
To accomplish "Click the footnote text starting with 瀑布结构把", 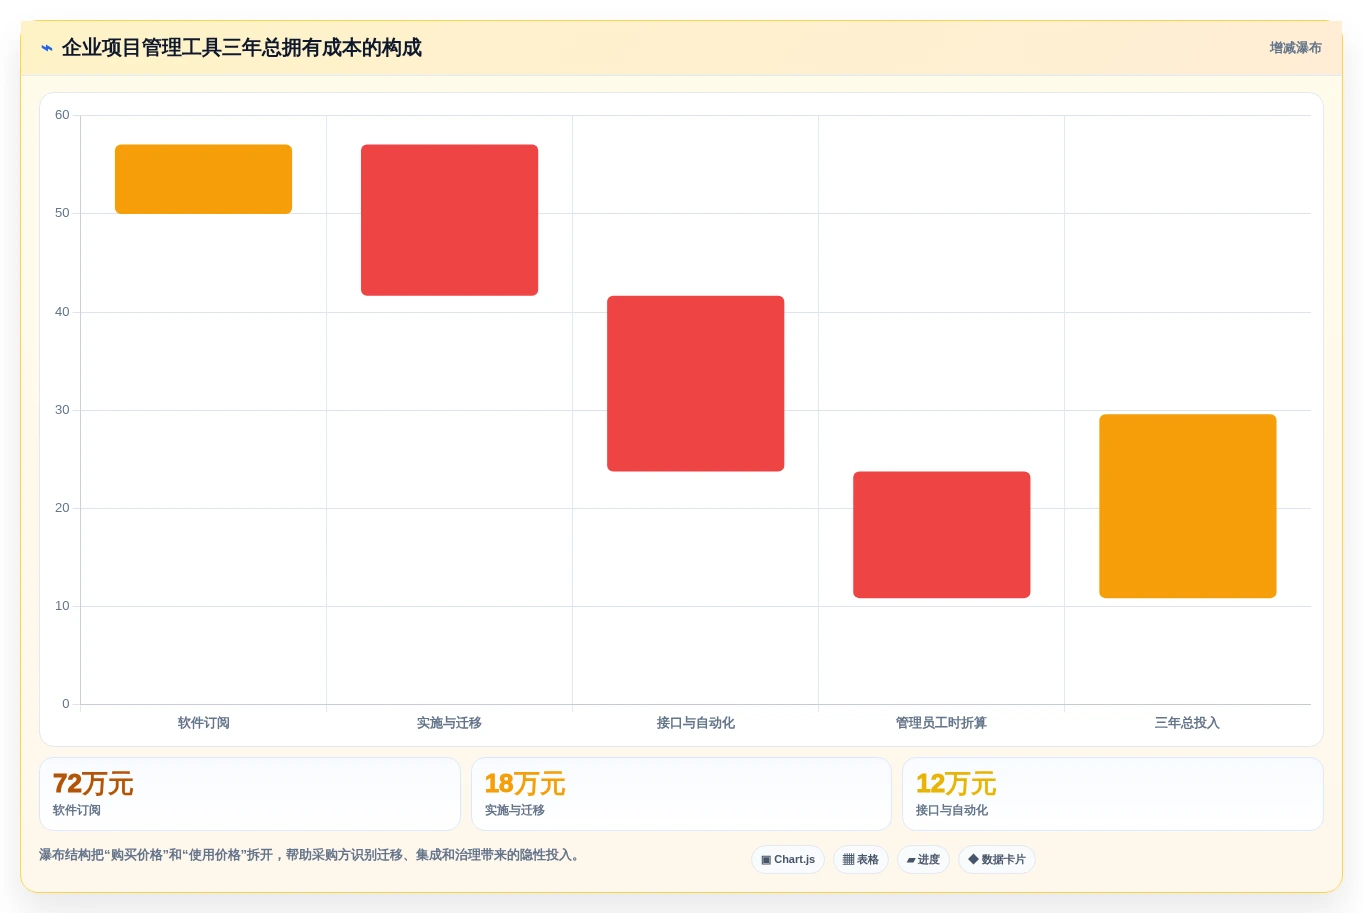I will coord(310,855).
